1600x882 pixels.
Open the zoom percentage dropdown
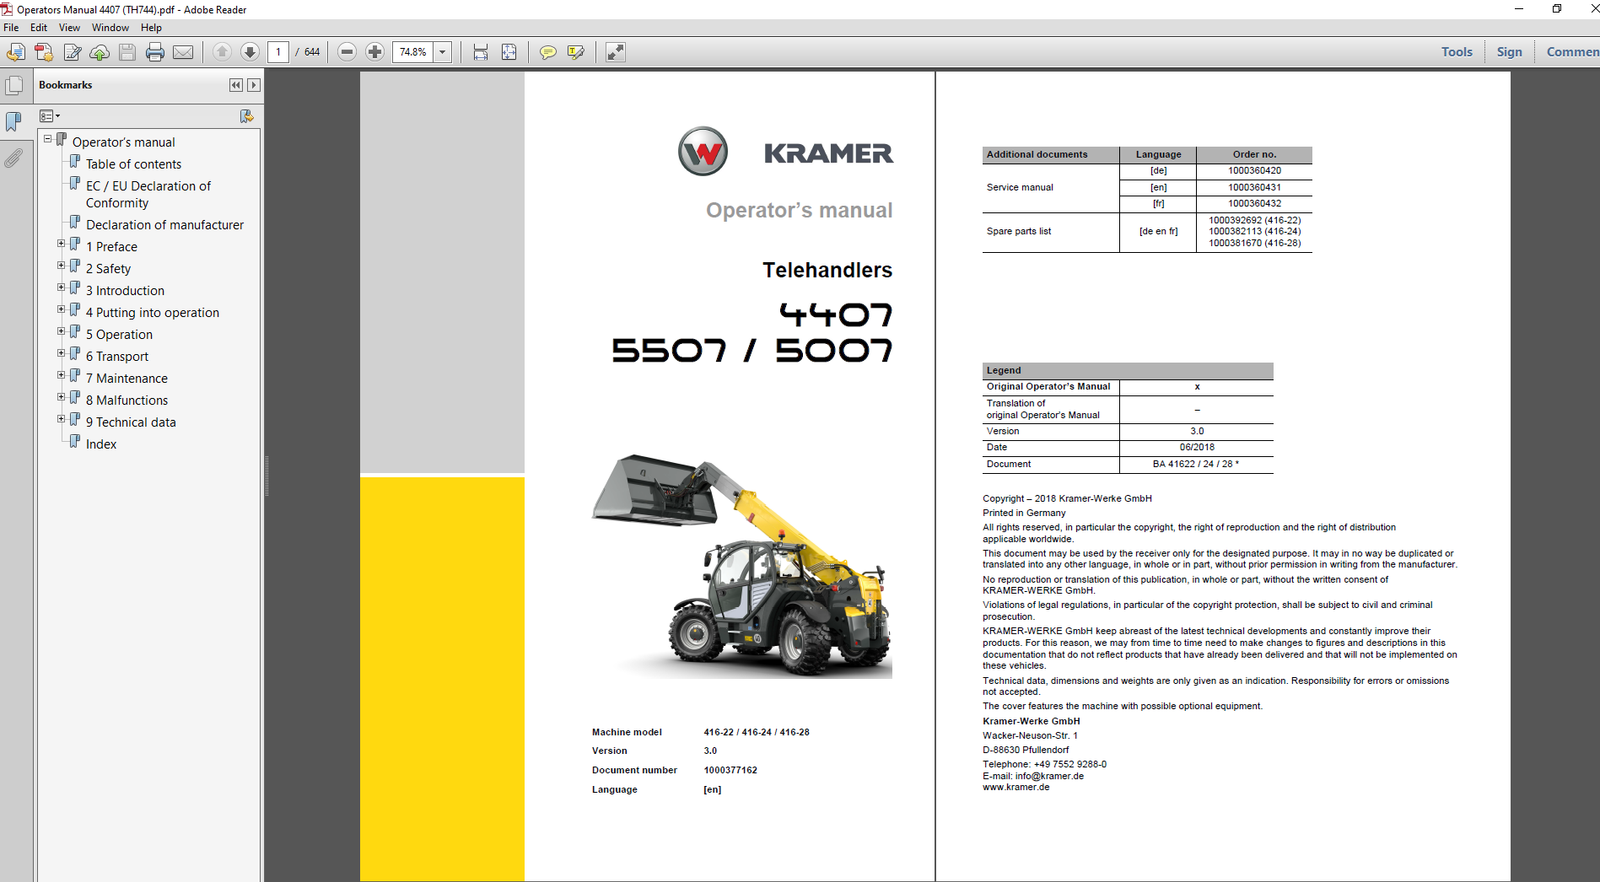pyautogui.click(x=442, y=52)
